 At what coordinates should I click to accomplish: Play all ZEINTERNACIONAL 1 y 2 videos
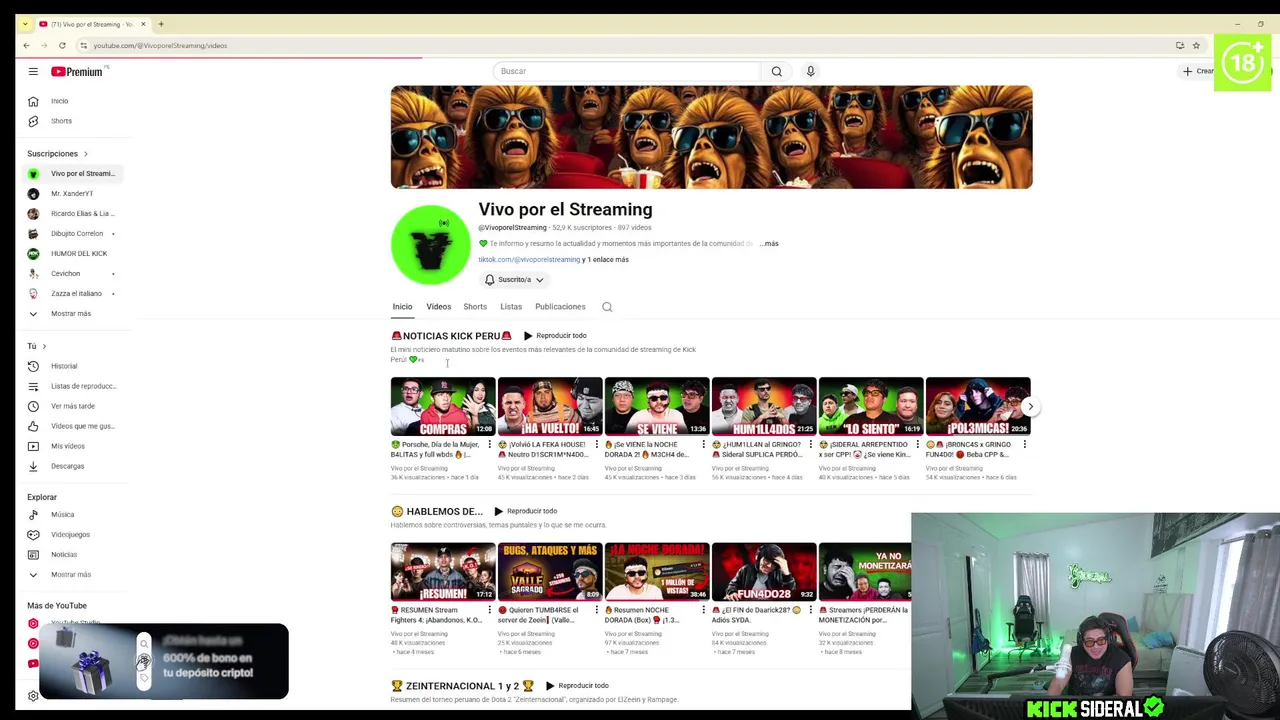coord(577,686)
